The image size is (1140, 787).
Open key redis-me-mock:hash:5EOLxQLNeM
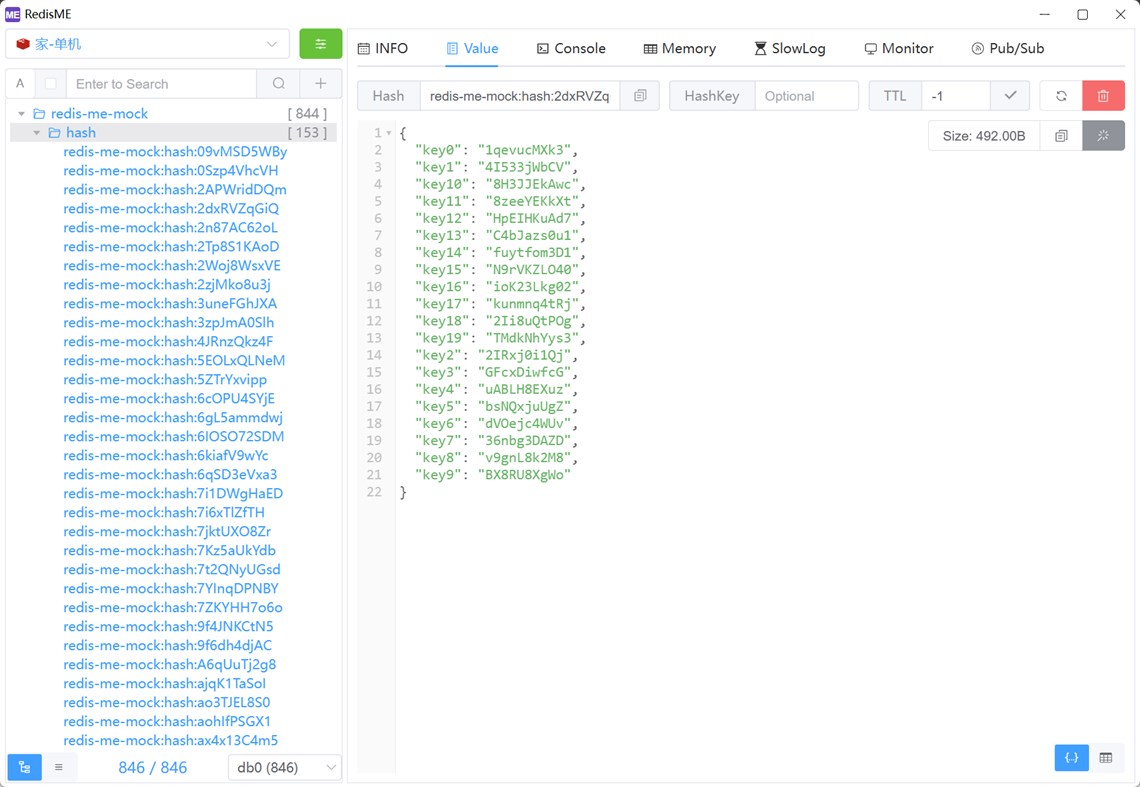(174, 361)
